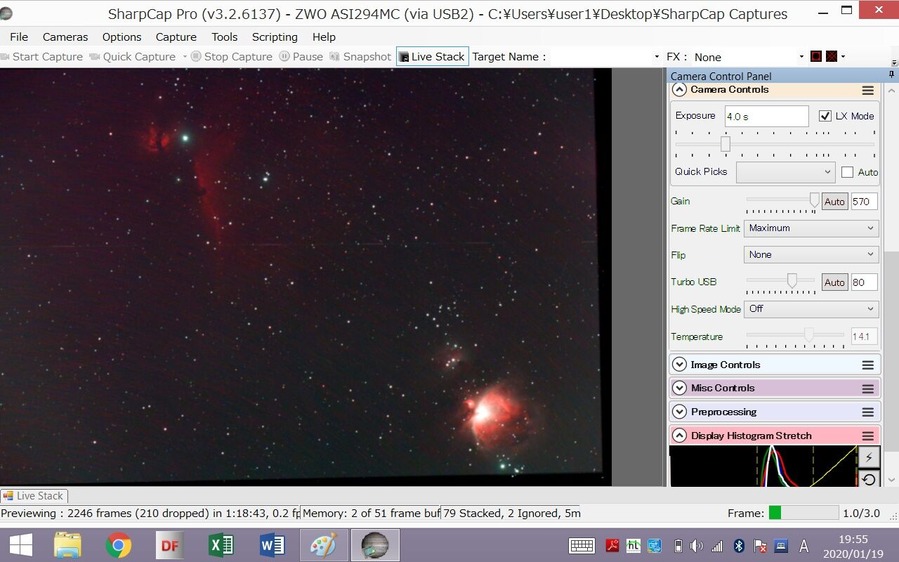This screenshot has height=562, width=899.
Task: Click the camera panel scrollbar down arrow
Action: (891, 479)
